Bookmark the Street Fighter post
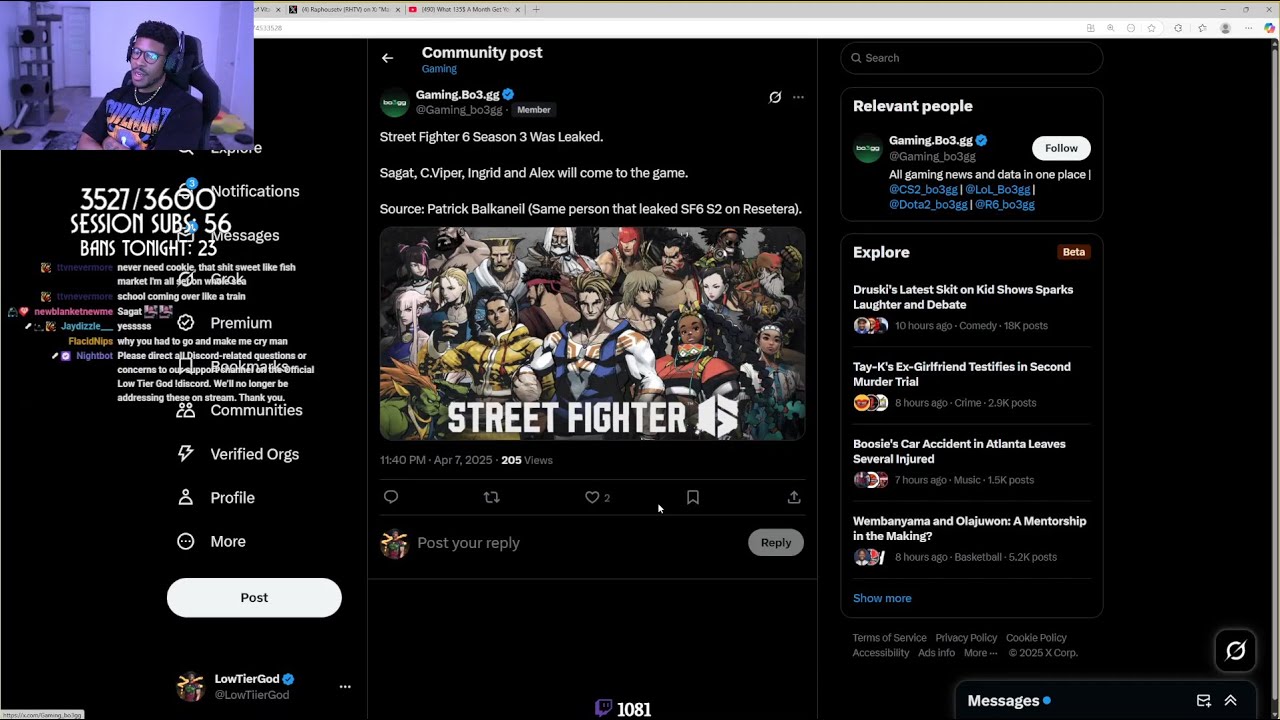 692,497
